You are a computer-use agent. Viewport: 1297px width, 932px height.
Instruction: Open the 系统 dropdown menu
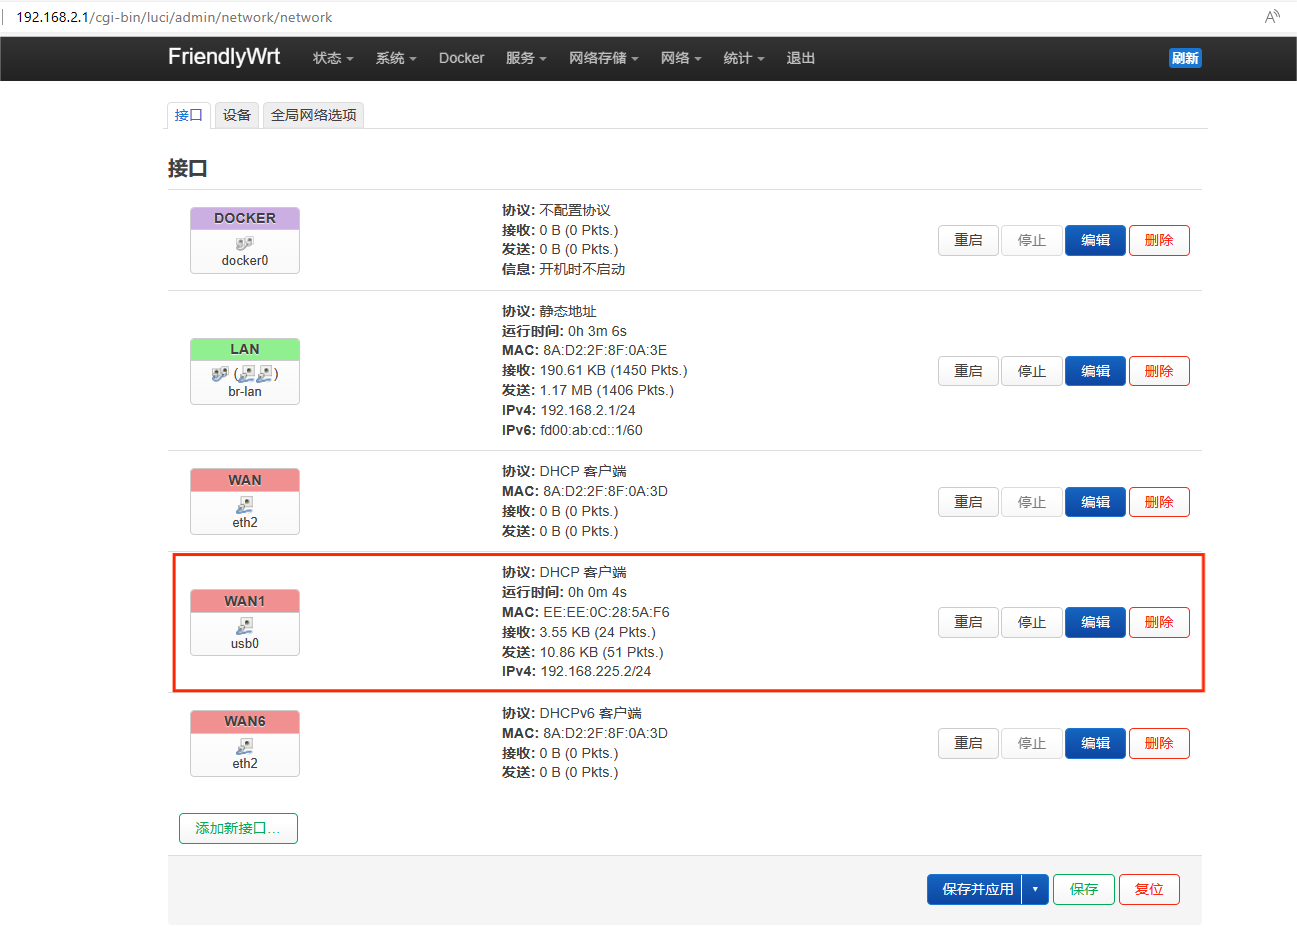click(396, 58)
